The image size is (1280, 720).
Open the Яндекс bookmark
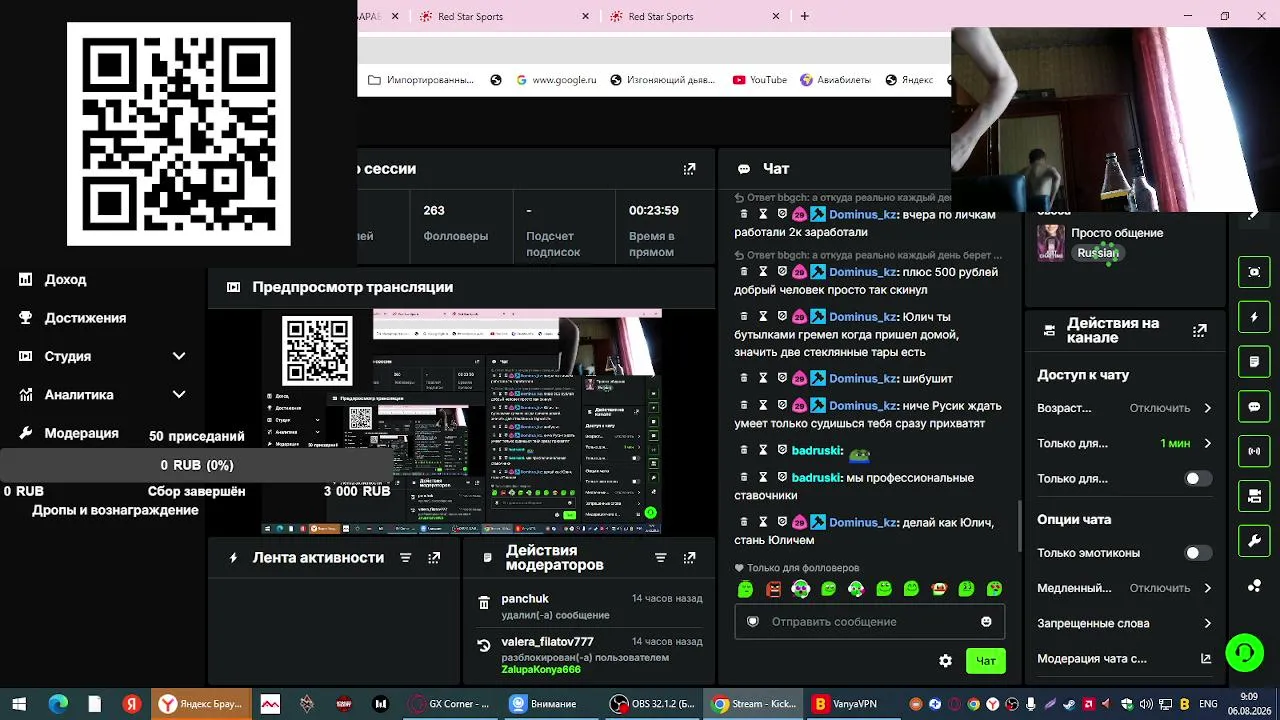pos(909,80)
